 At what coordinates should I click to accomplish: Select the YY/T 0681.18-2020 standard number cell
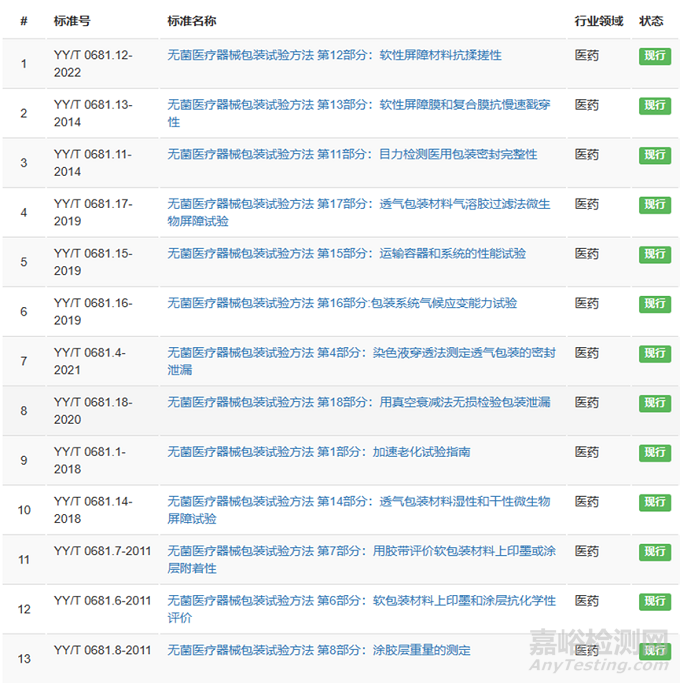tap(92, 410)
